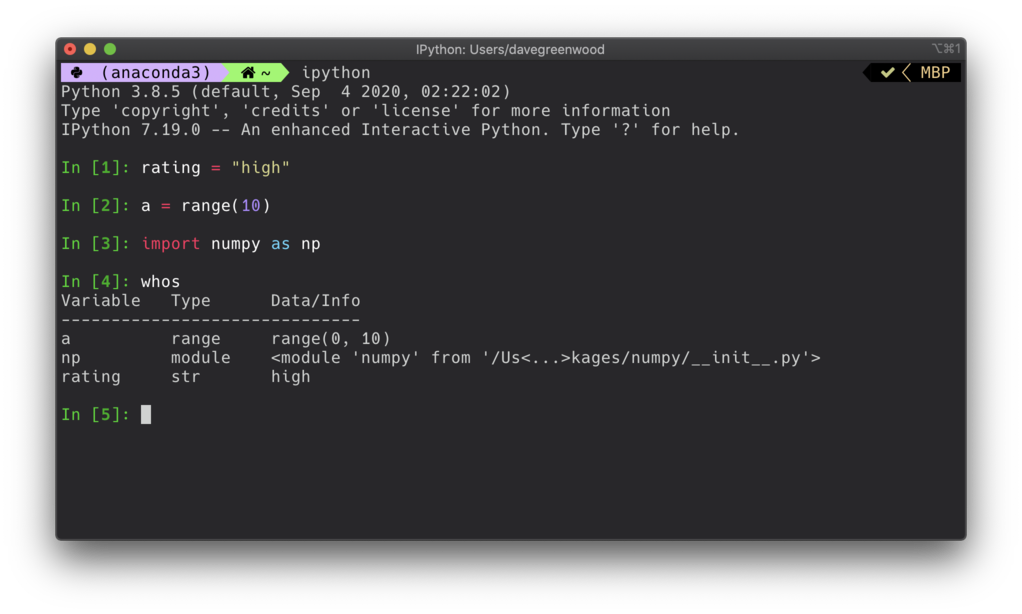Toggle zoom with the green traffic light
The height and width of the screenshot is (614, 1022).
click(109, 47)
